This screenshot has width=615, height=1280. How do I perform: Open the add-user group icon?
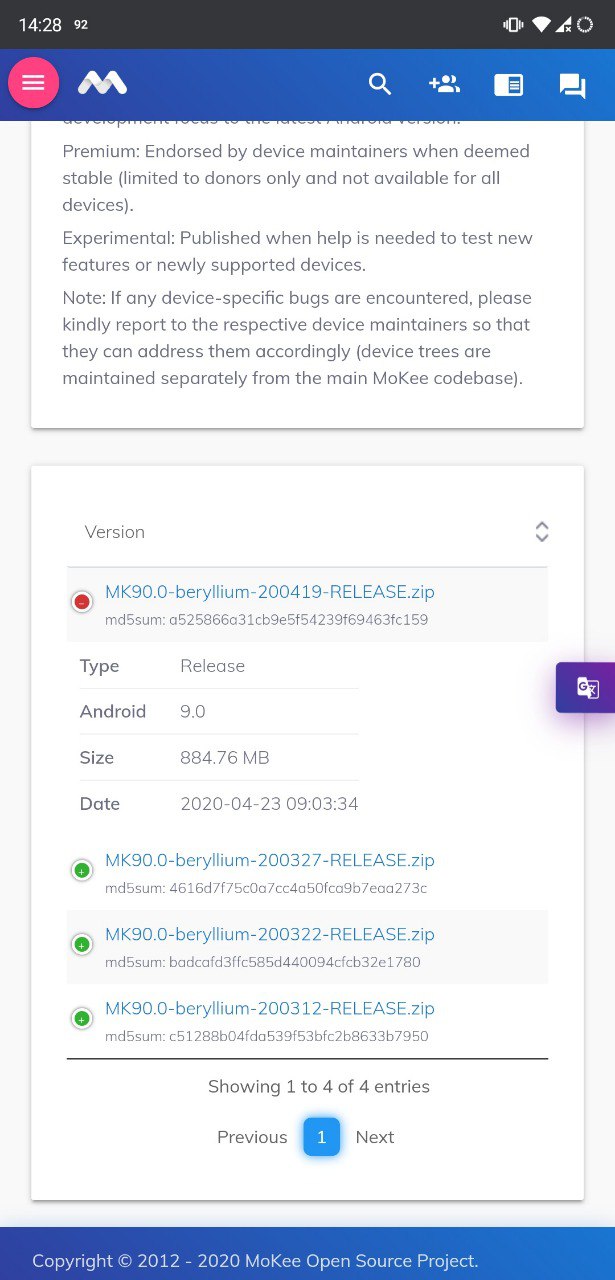[x=444, y=84]
